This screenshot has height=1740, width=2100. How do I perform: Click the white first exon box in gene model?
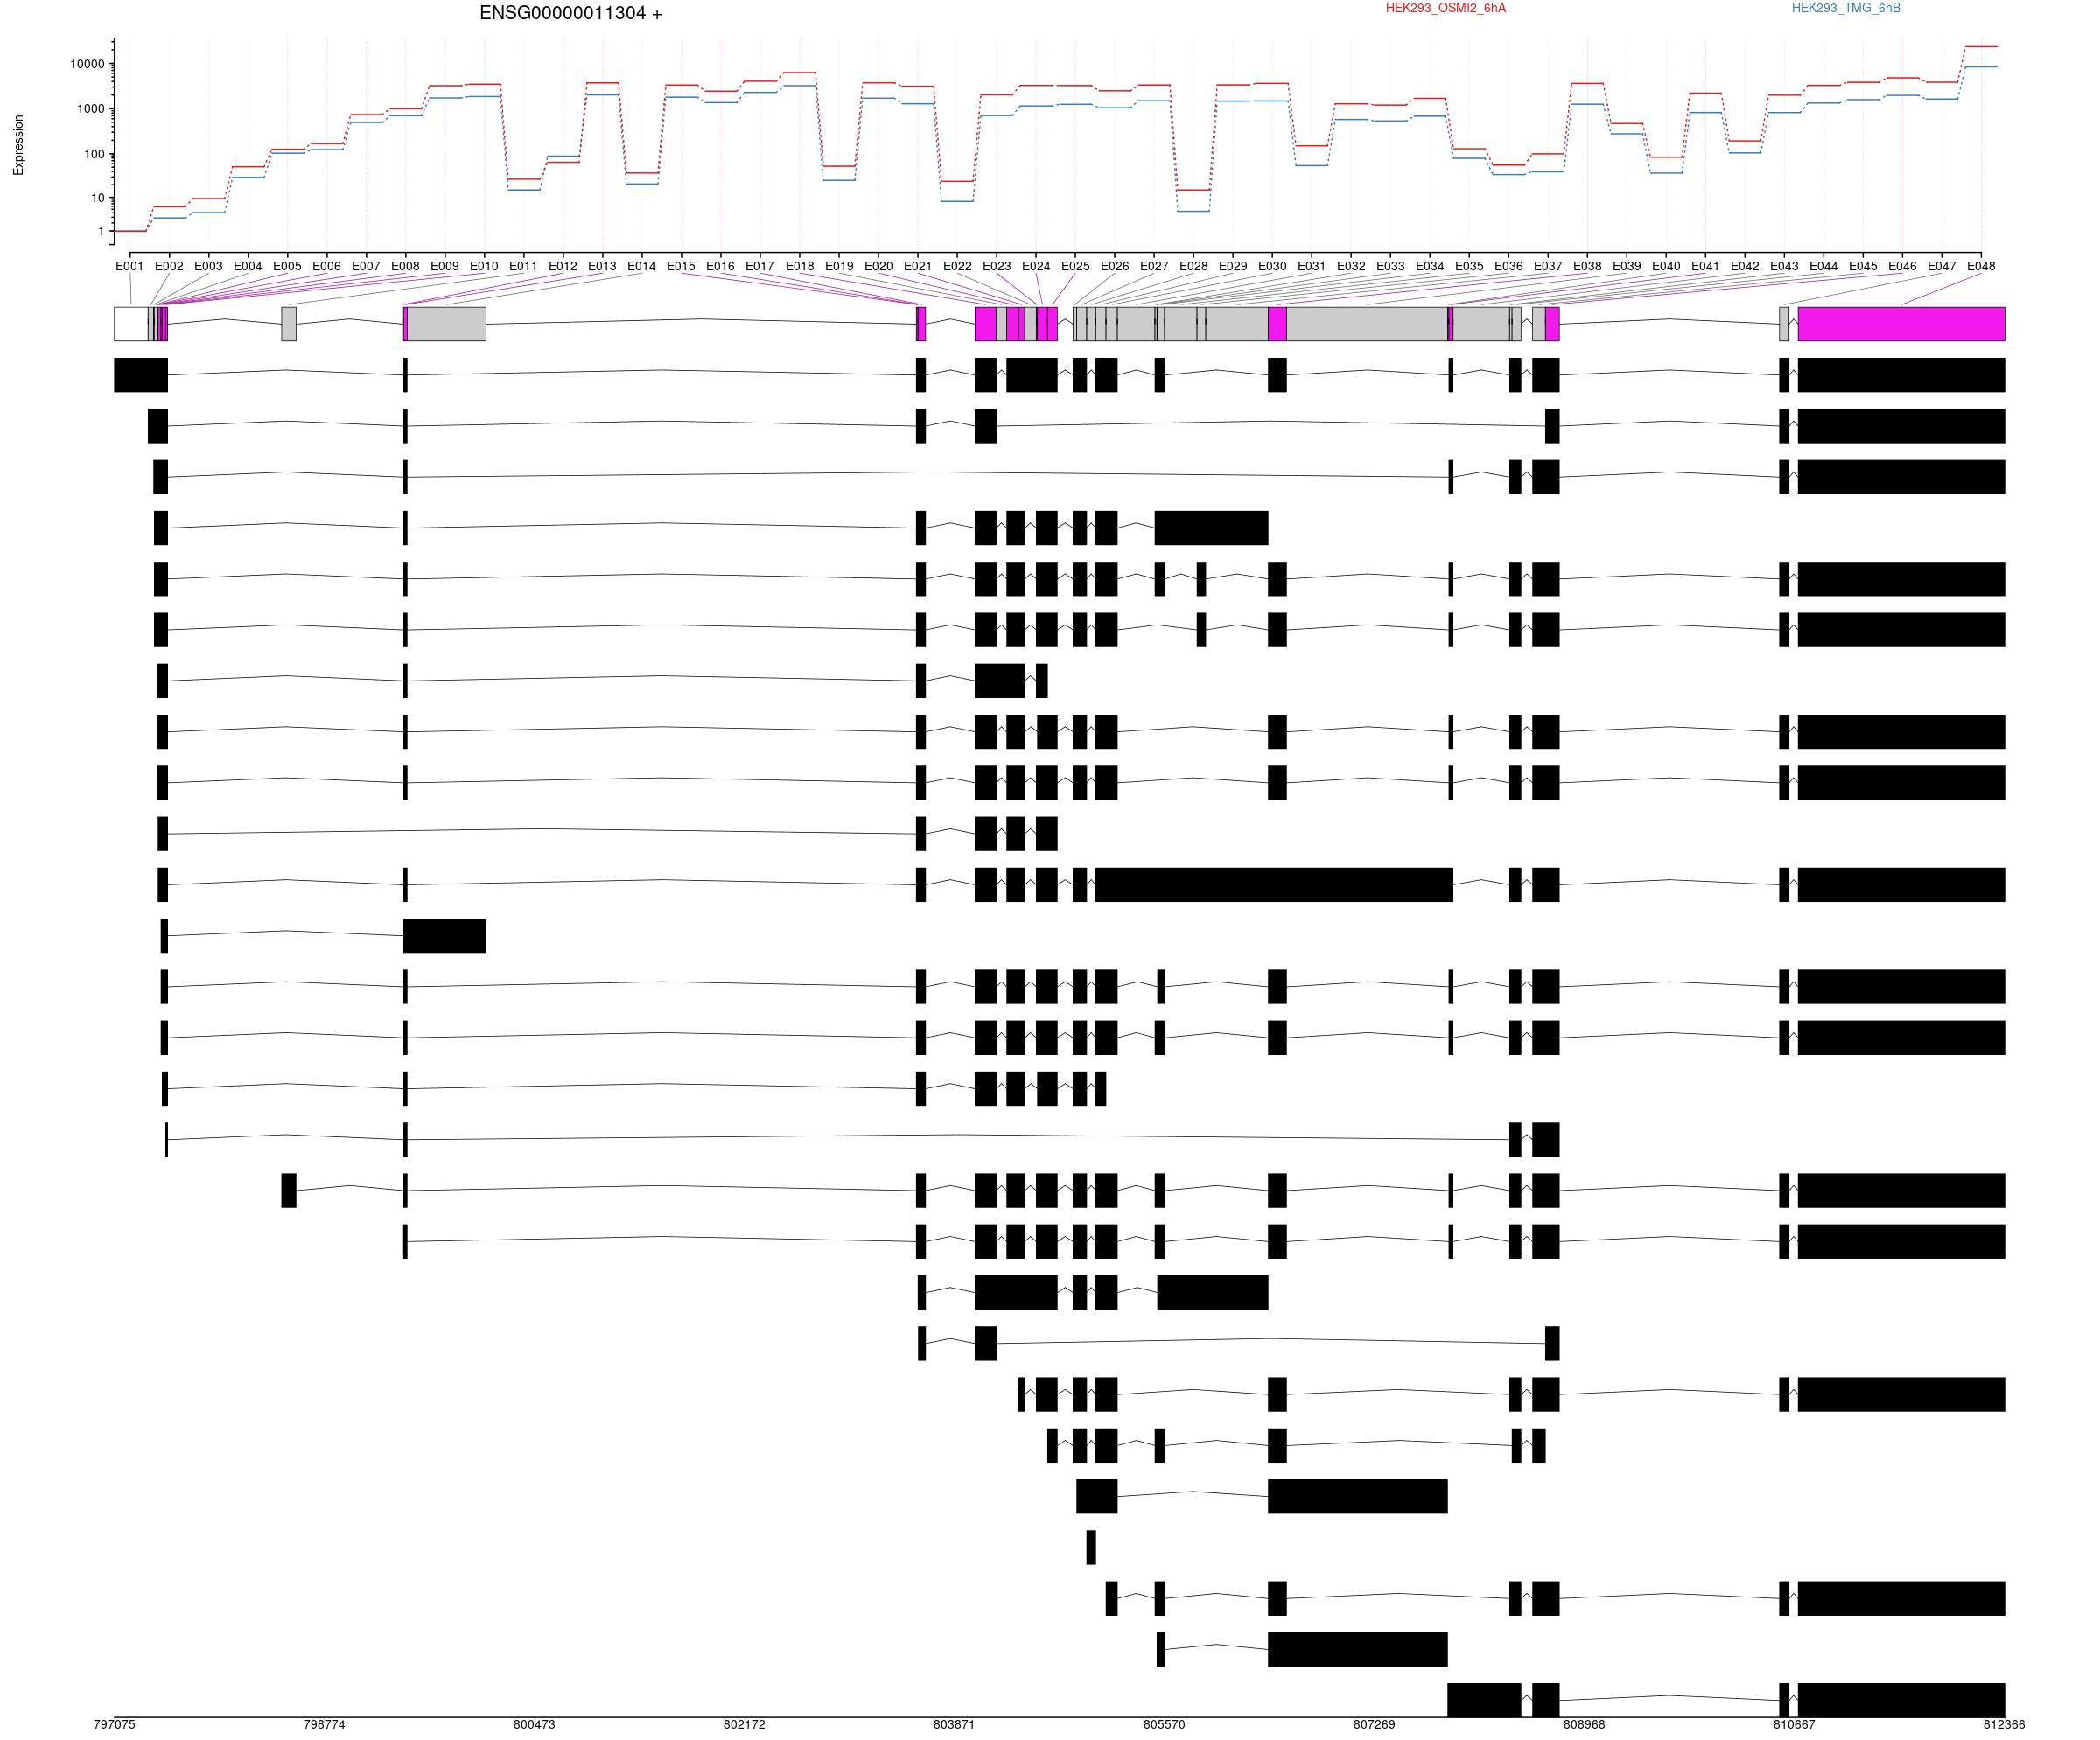(x=131, y=324)
